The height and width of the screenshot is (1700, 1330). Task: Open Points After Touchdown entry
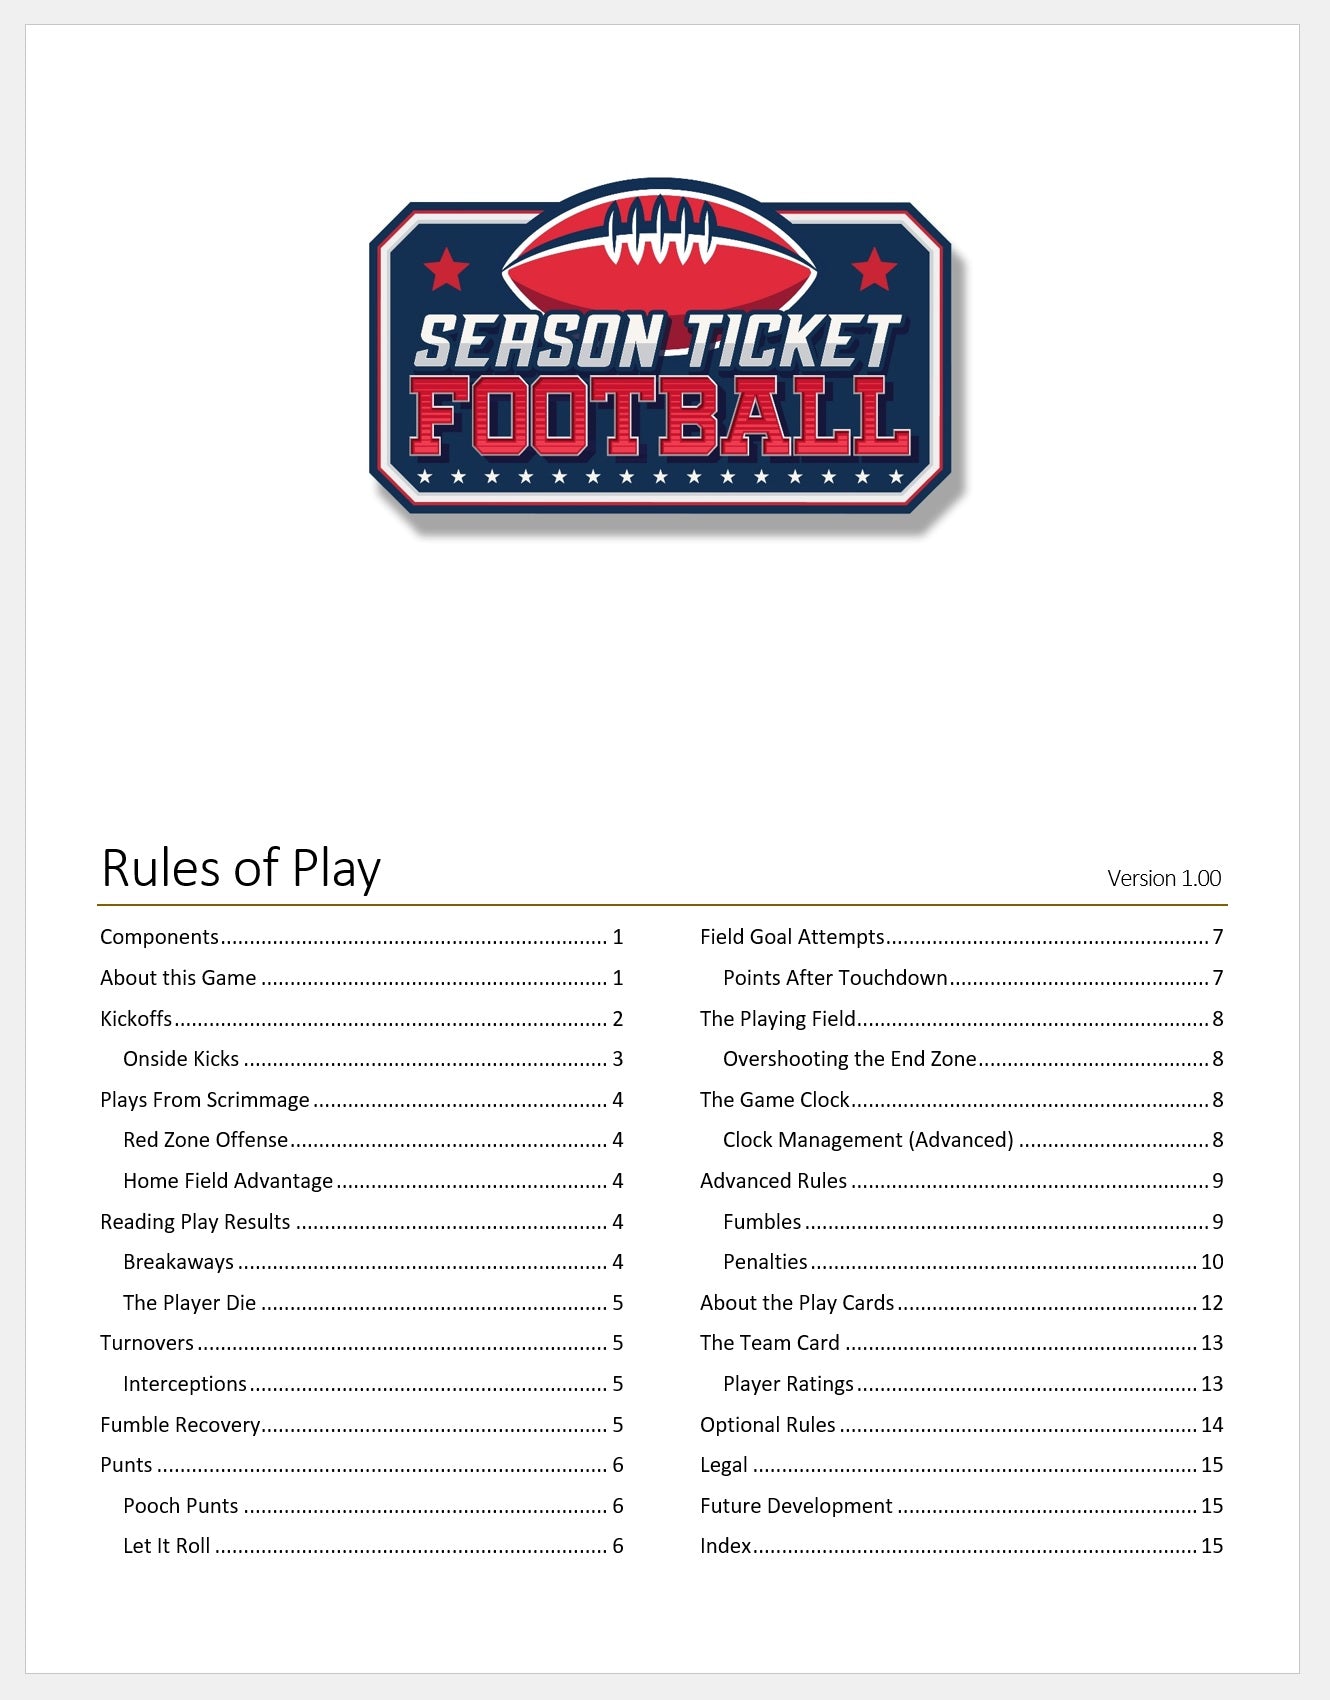point(835,978)
